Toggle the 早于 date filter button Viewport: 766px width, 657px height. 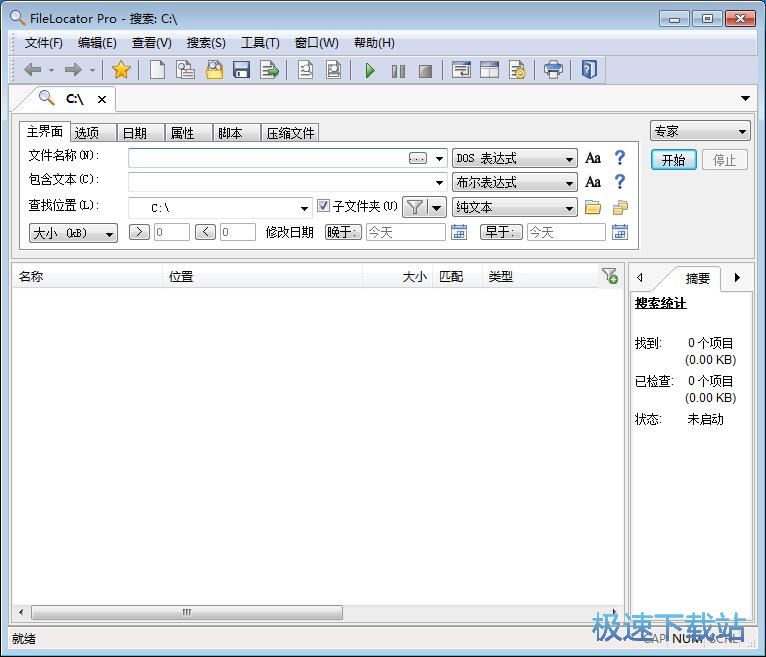[x=502, y=232]
